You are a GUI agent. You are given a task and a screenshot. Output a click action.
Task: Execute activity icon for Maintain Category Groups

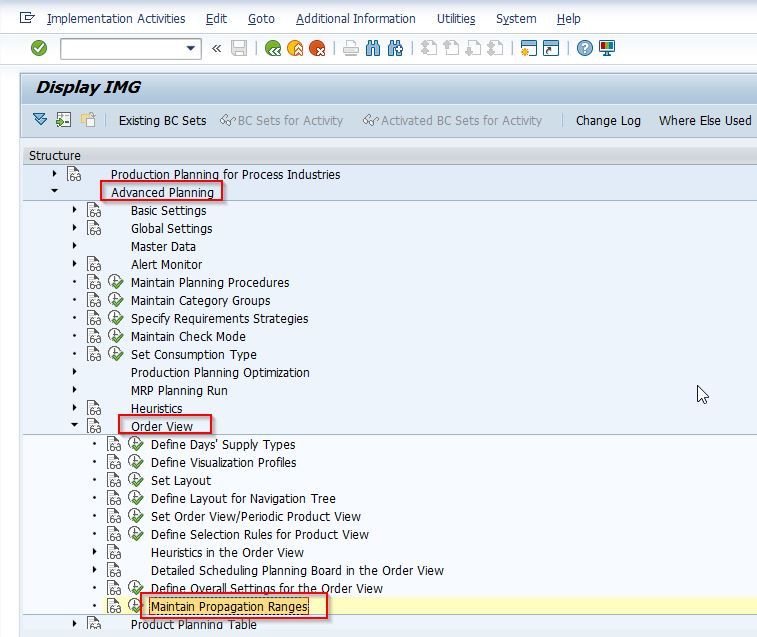pyautogui.click(x=115, y=300)
